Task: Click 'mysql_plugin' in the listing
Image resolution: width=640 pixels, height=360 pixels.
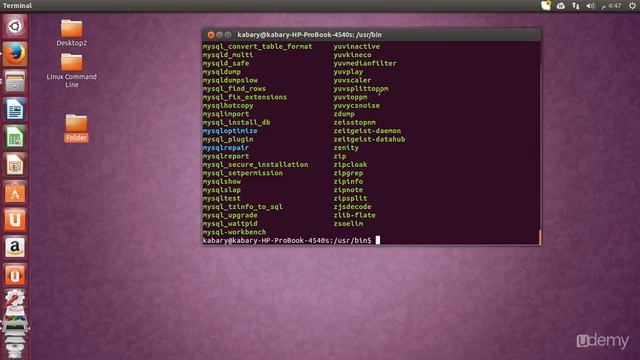Action: pos(228,139)
